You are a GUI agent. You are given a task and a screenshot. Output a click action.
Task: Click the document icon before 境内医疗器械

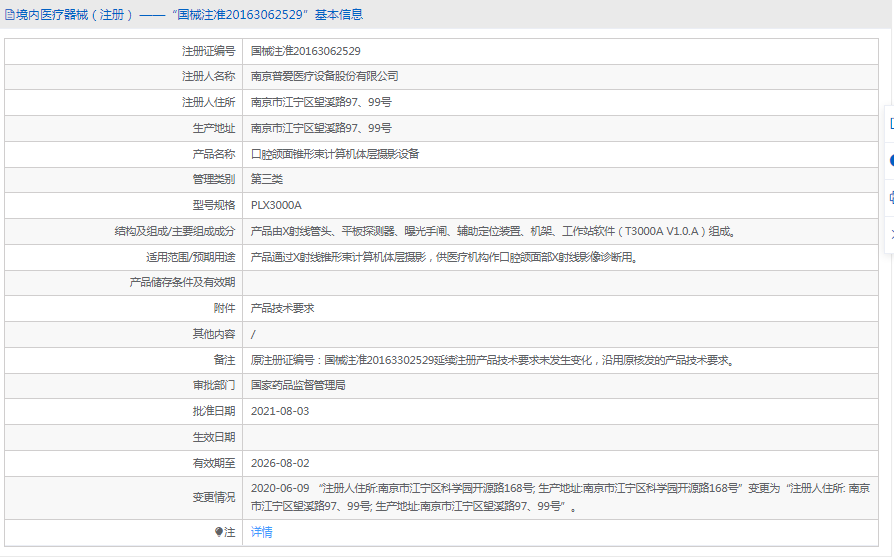pyautogui.click(x=10, y=15)
